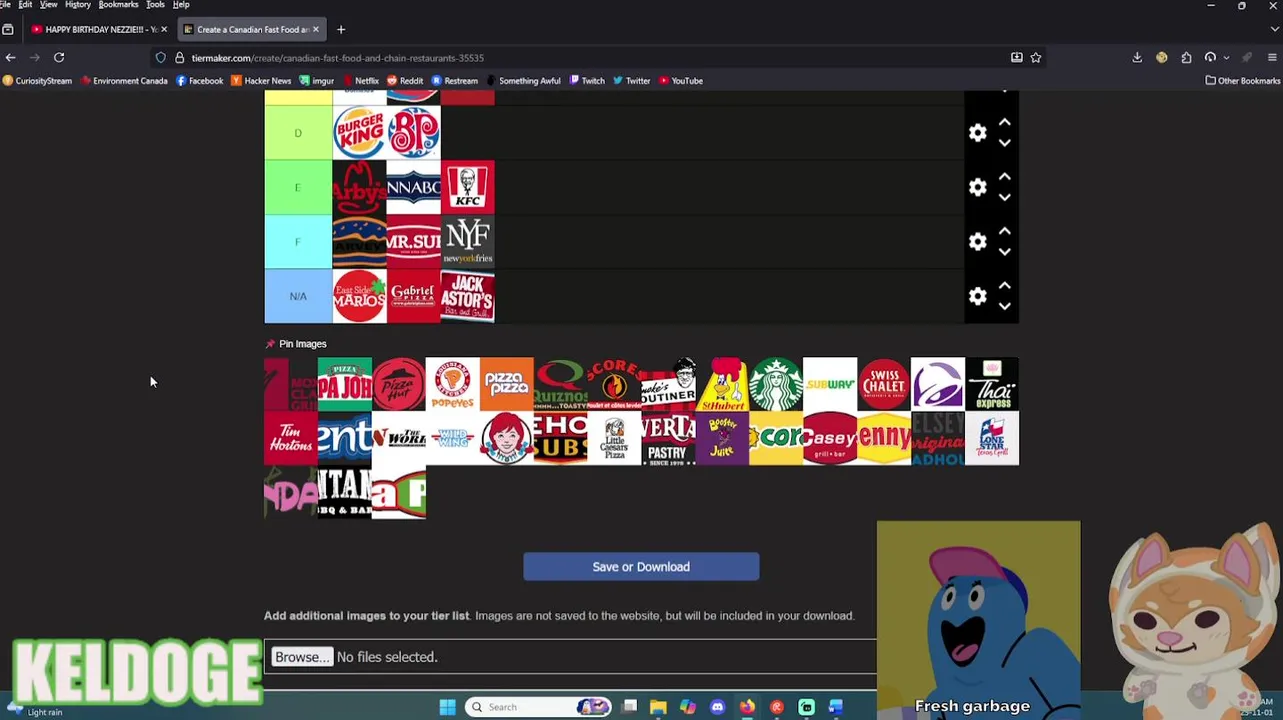The height and width of the screenshot is (720, 1283).
Task: Move tier F row up
Action: (x=1004, y=231)
